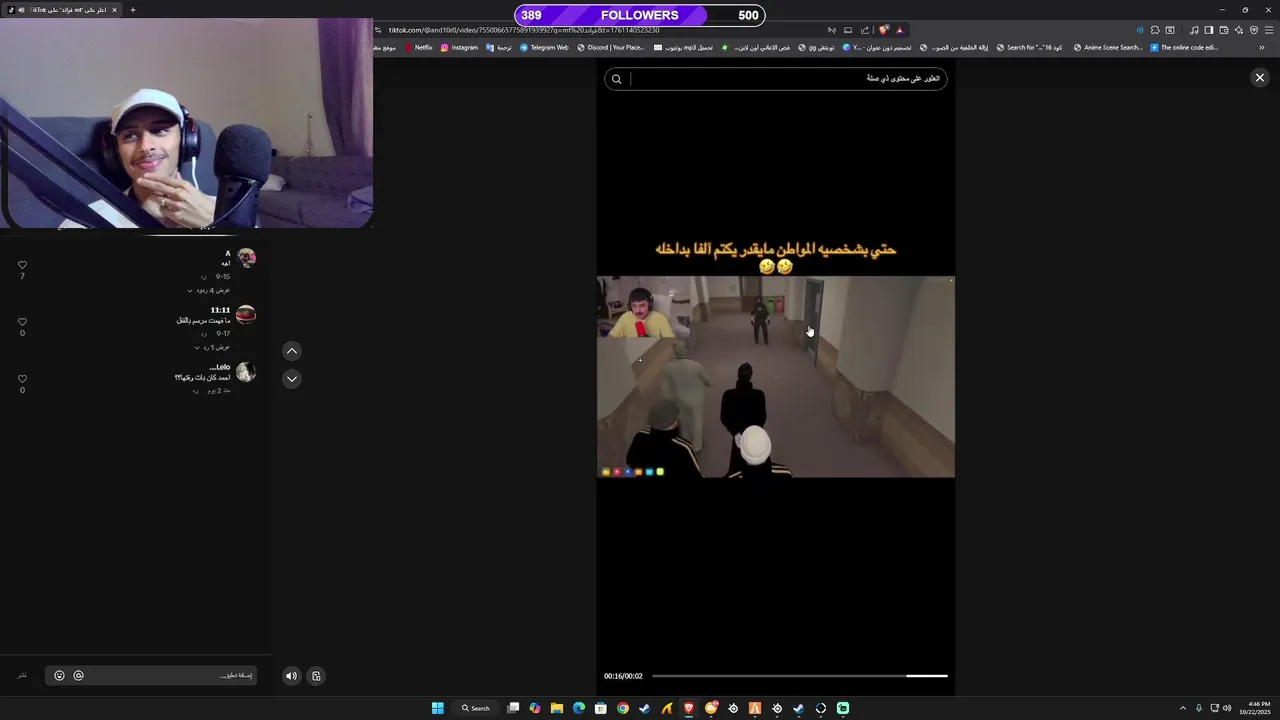Viewport: 1280px width, 720px height.
Task: Open The online code editor bookmark
Action: (1184, 47)
